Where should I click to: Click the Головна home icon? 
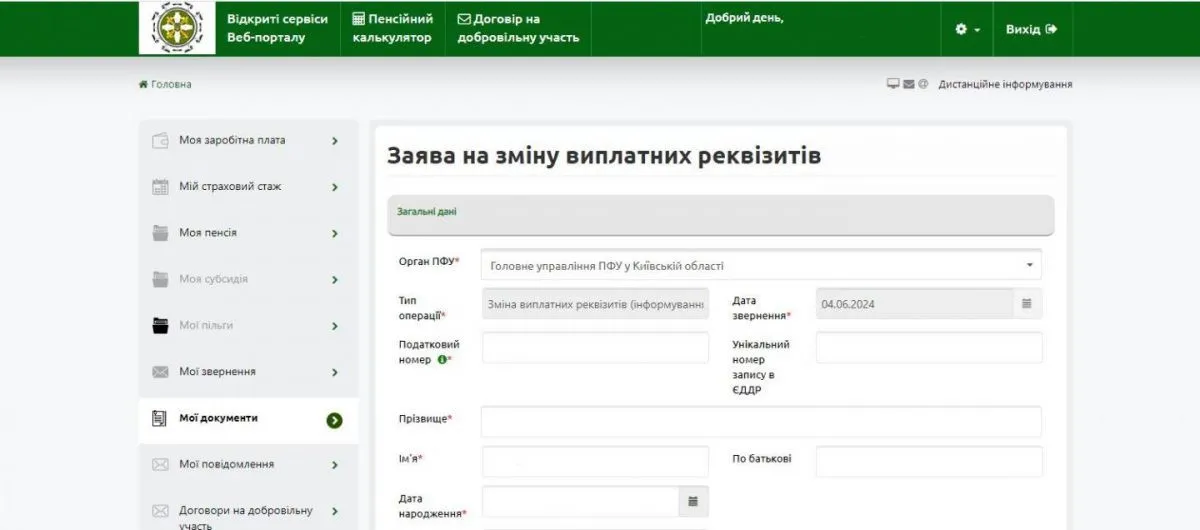[x=143, y=84]
